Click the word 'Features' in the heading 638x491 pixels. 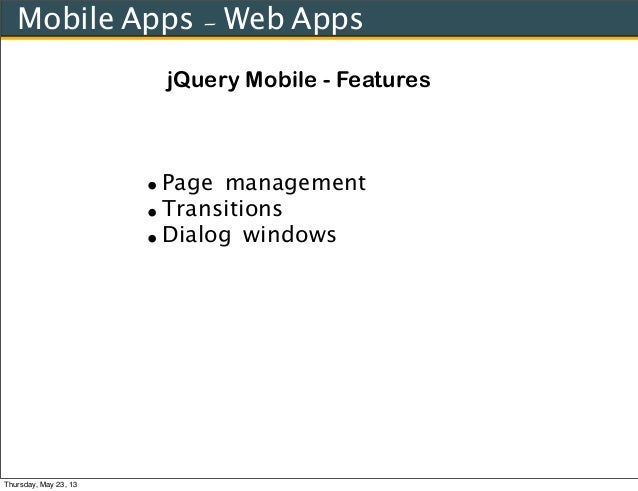pyautogui.click(x=383, y=79)
